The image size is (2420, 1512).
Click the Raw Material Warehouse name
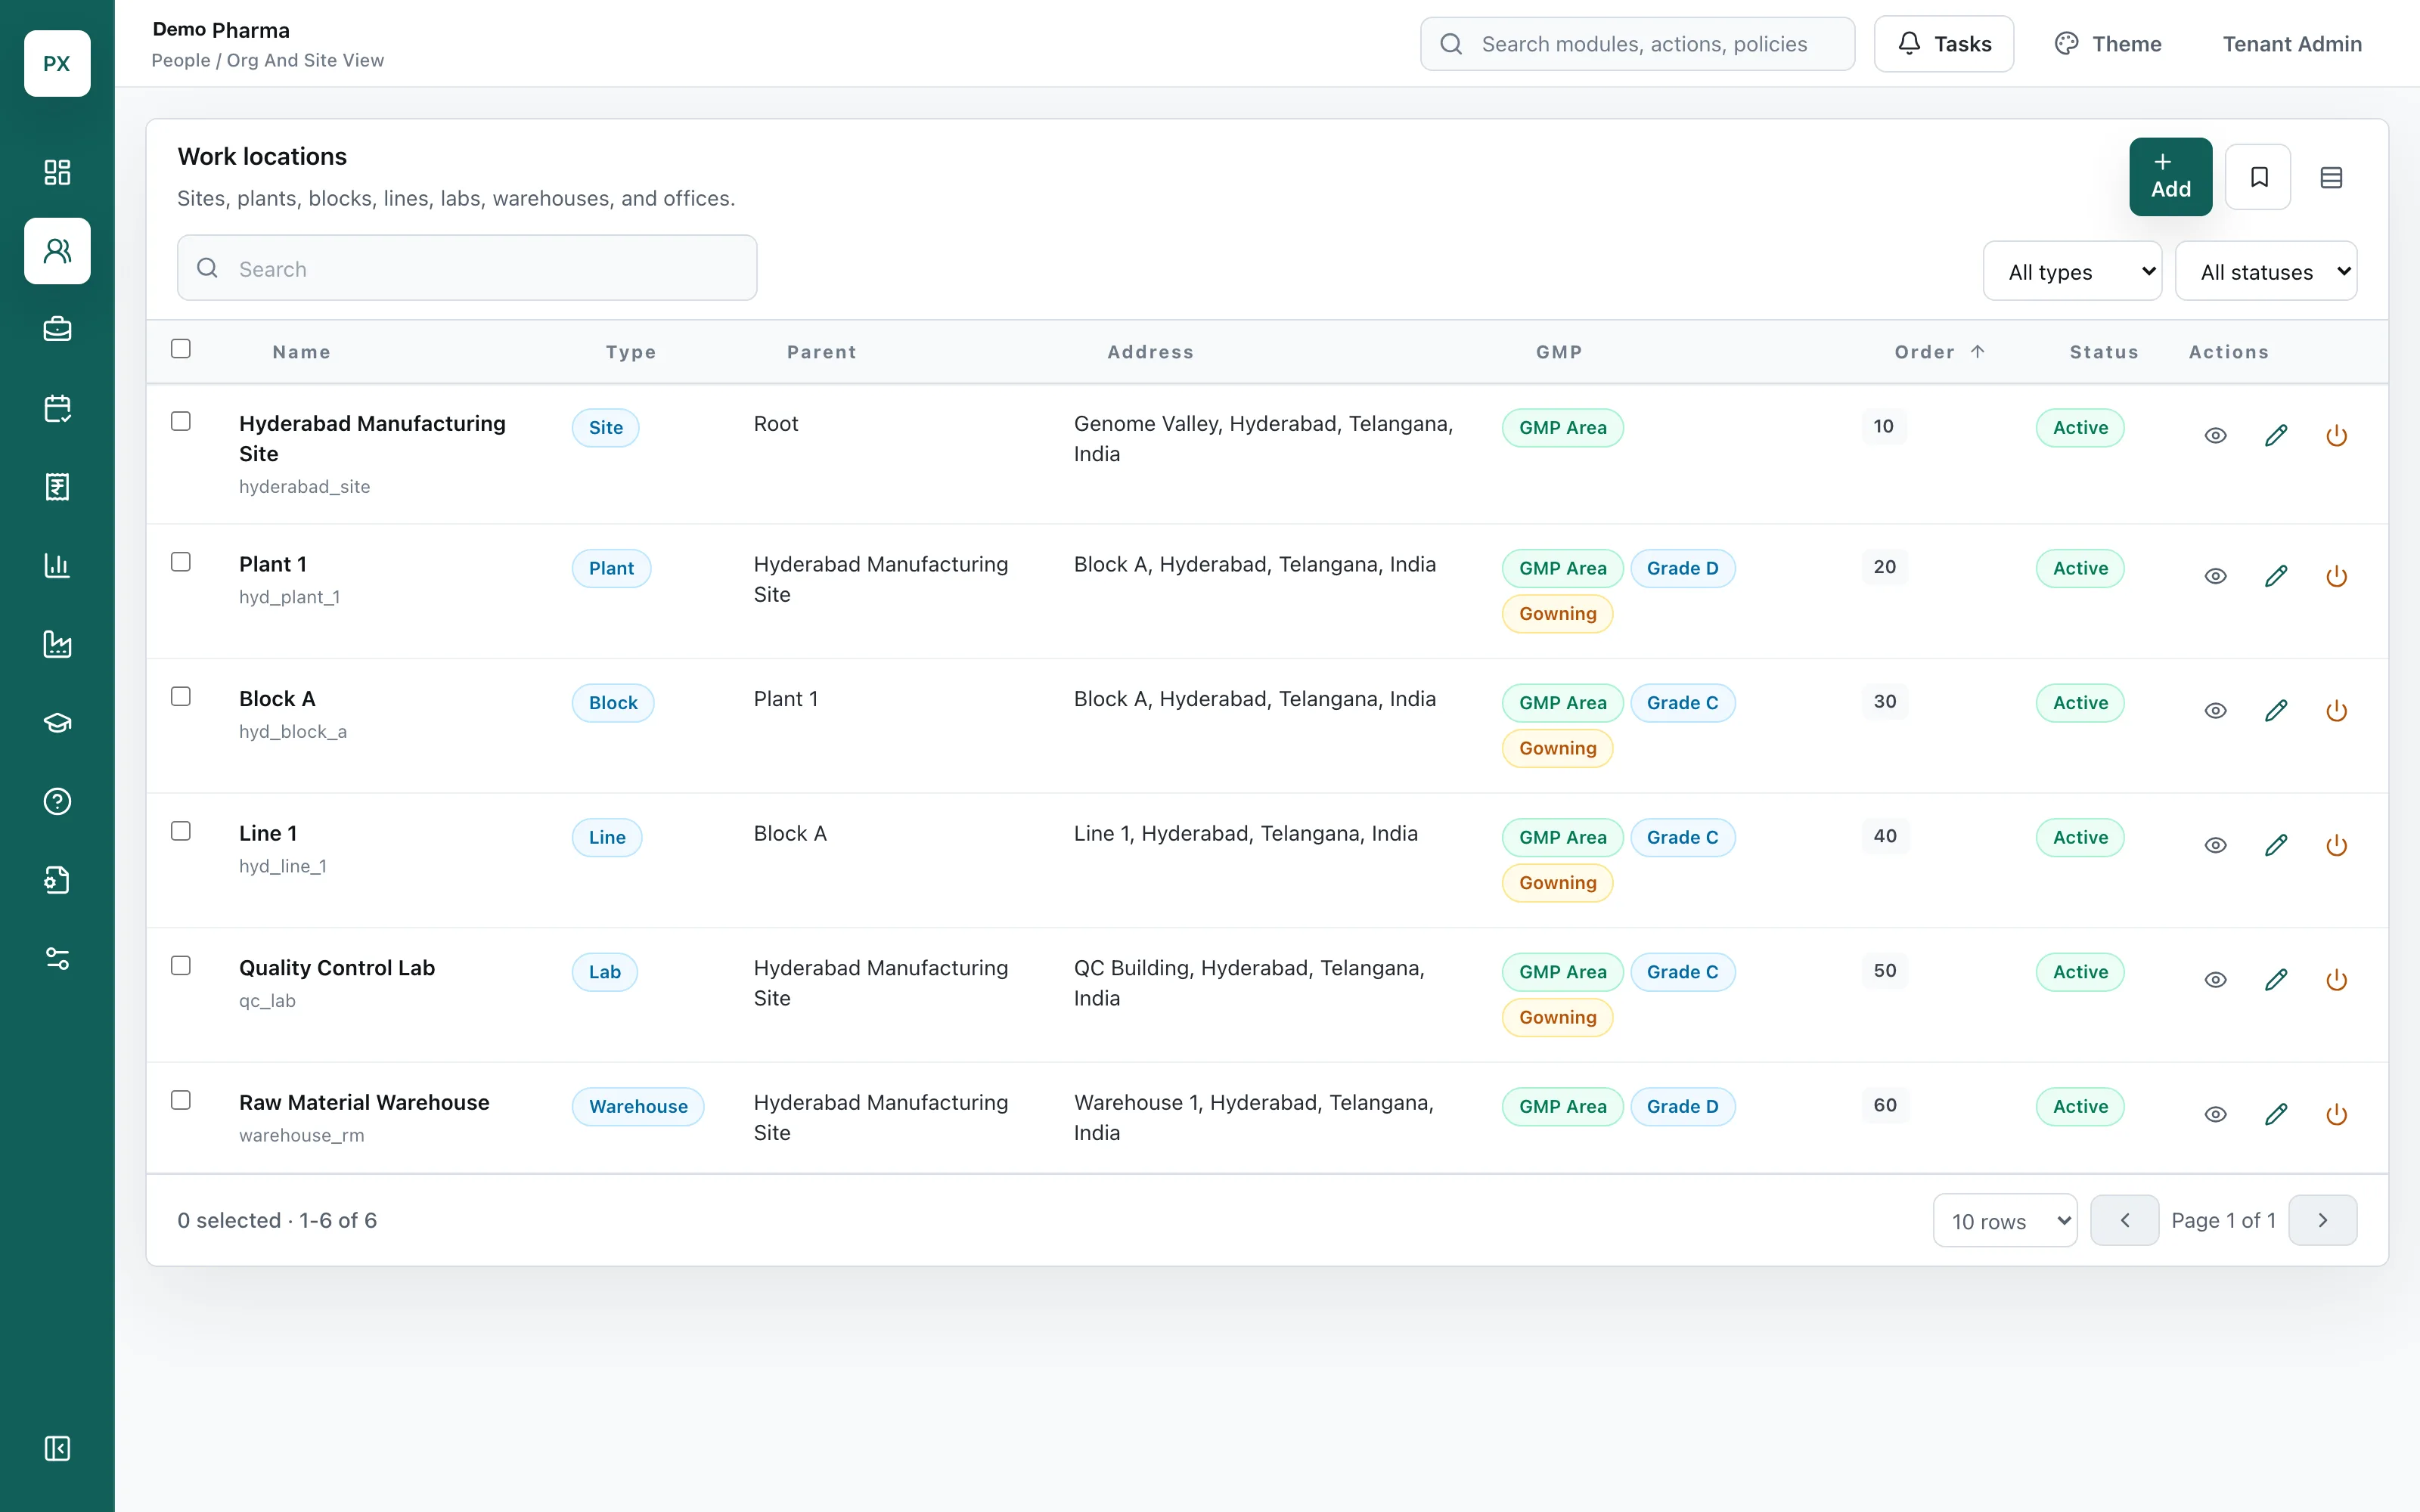tap(364, 1102)
